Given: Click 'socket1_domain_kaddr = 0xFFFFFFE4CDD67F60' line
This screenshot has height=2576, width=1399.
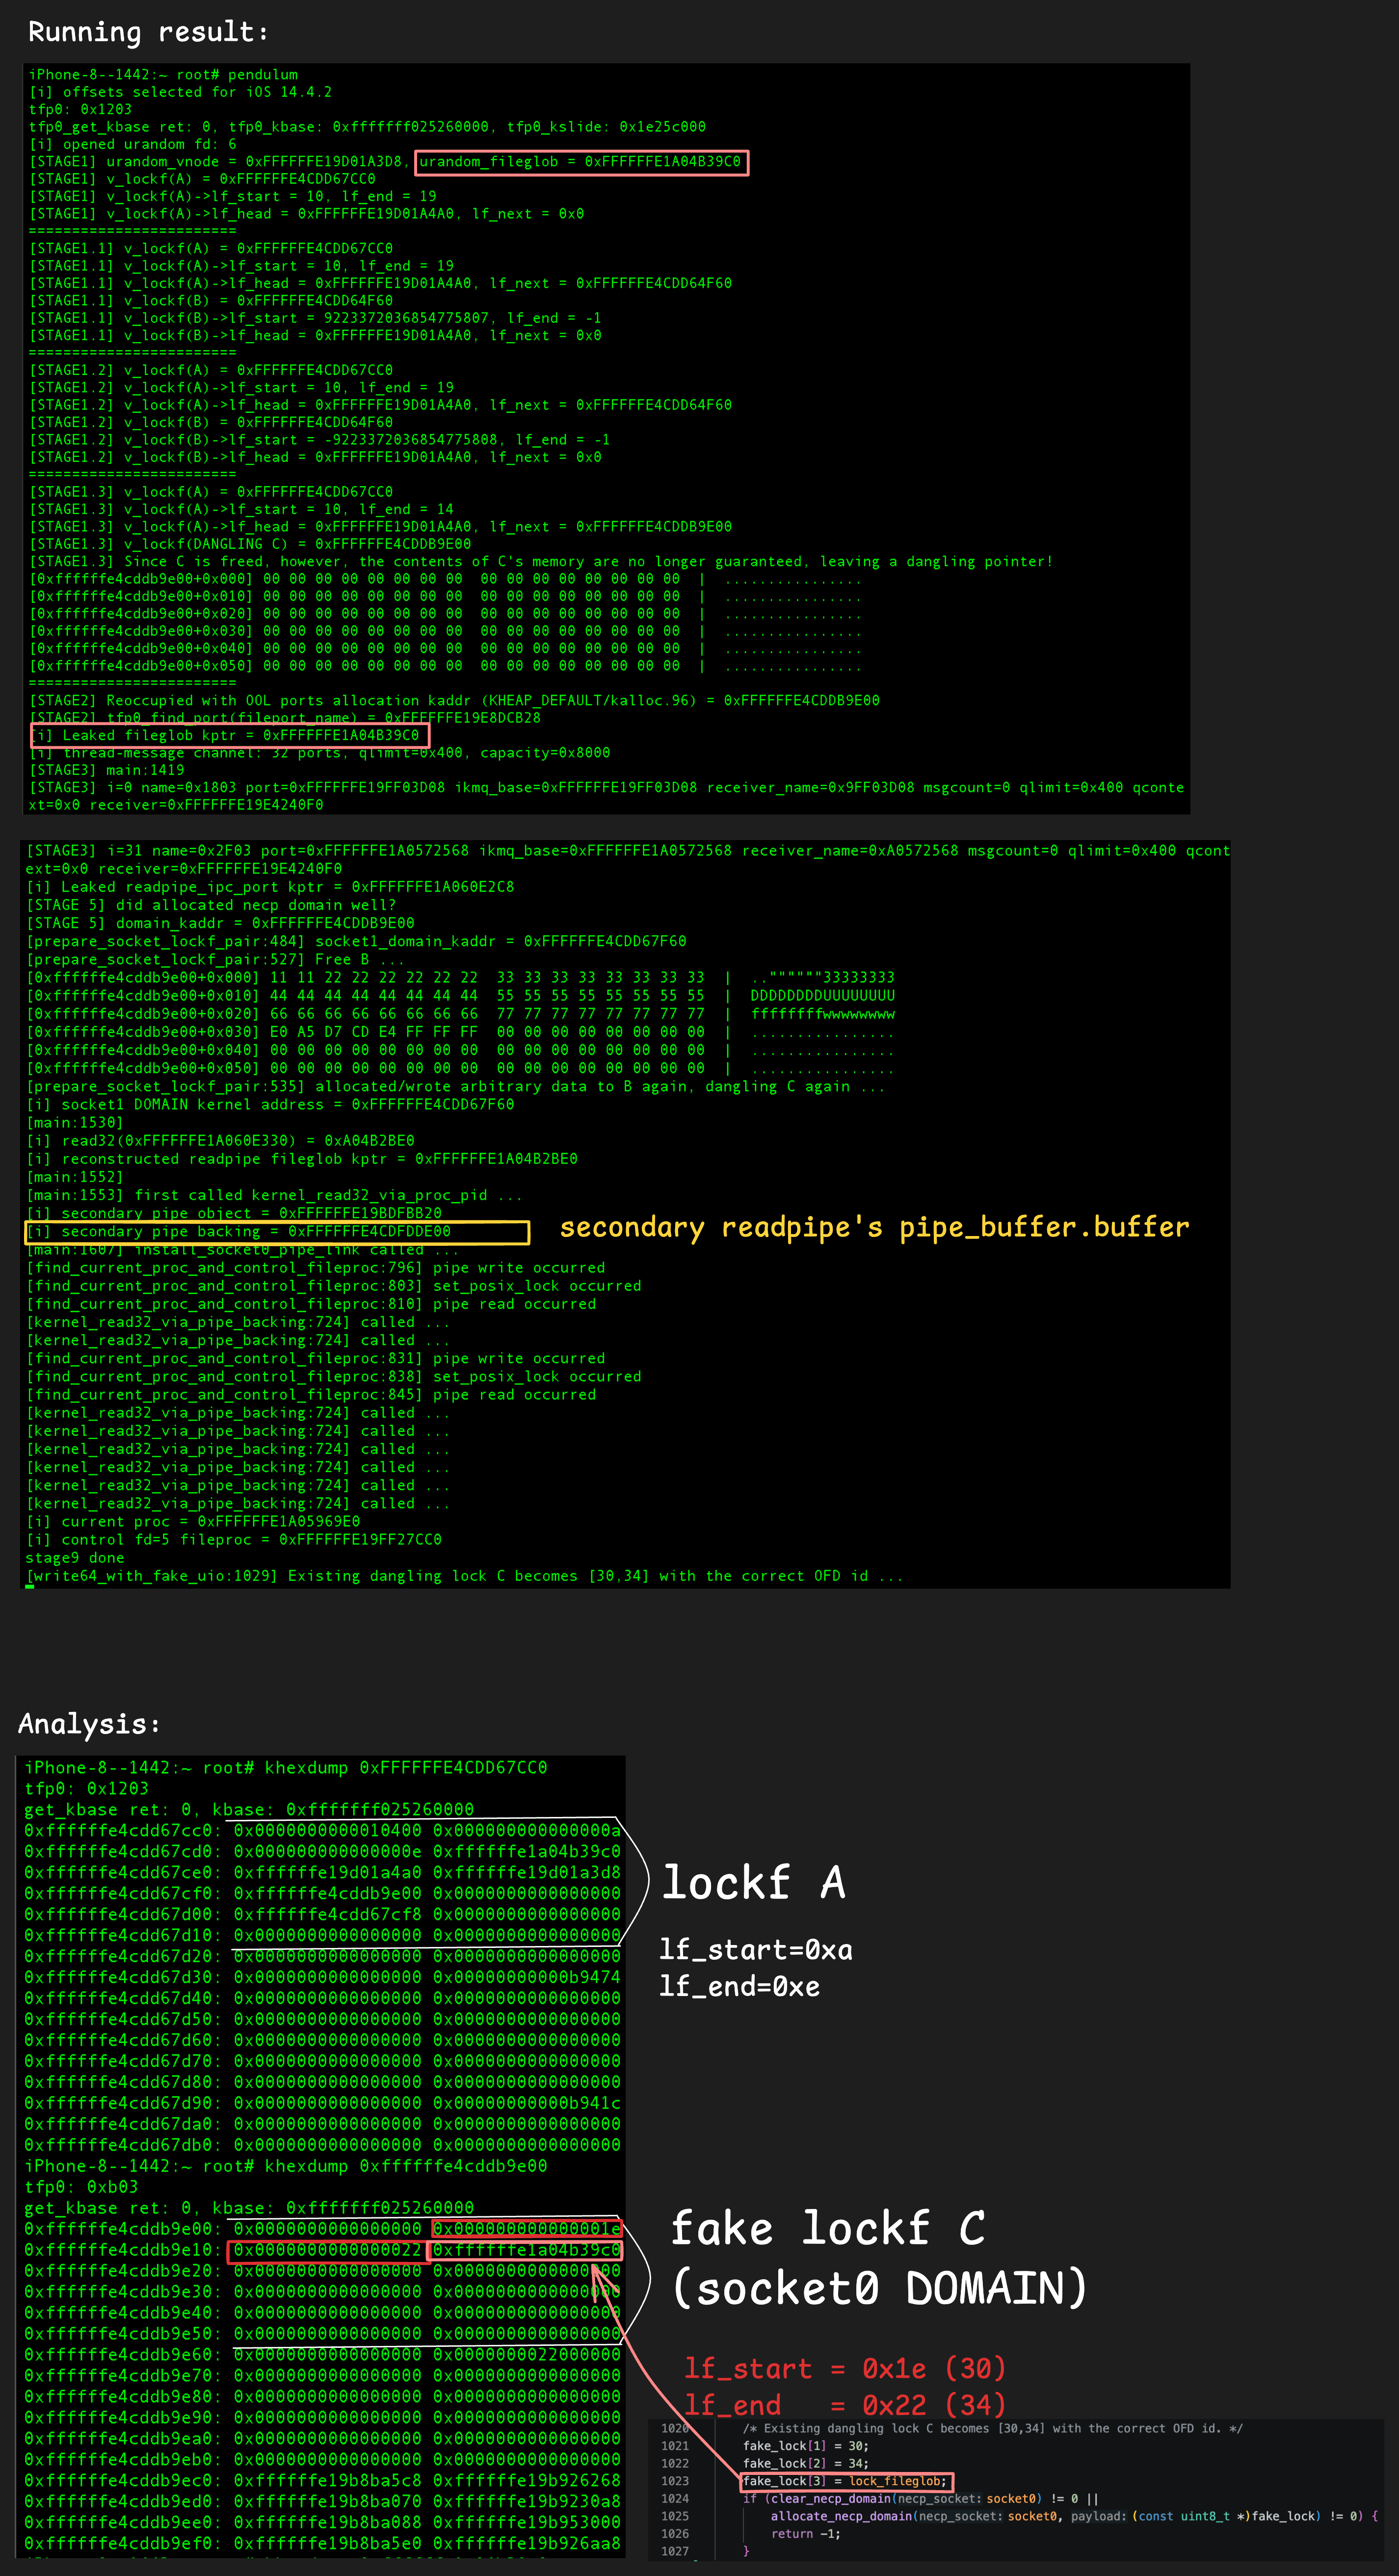Looking at the screenshot, I should (356, 941).
